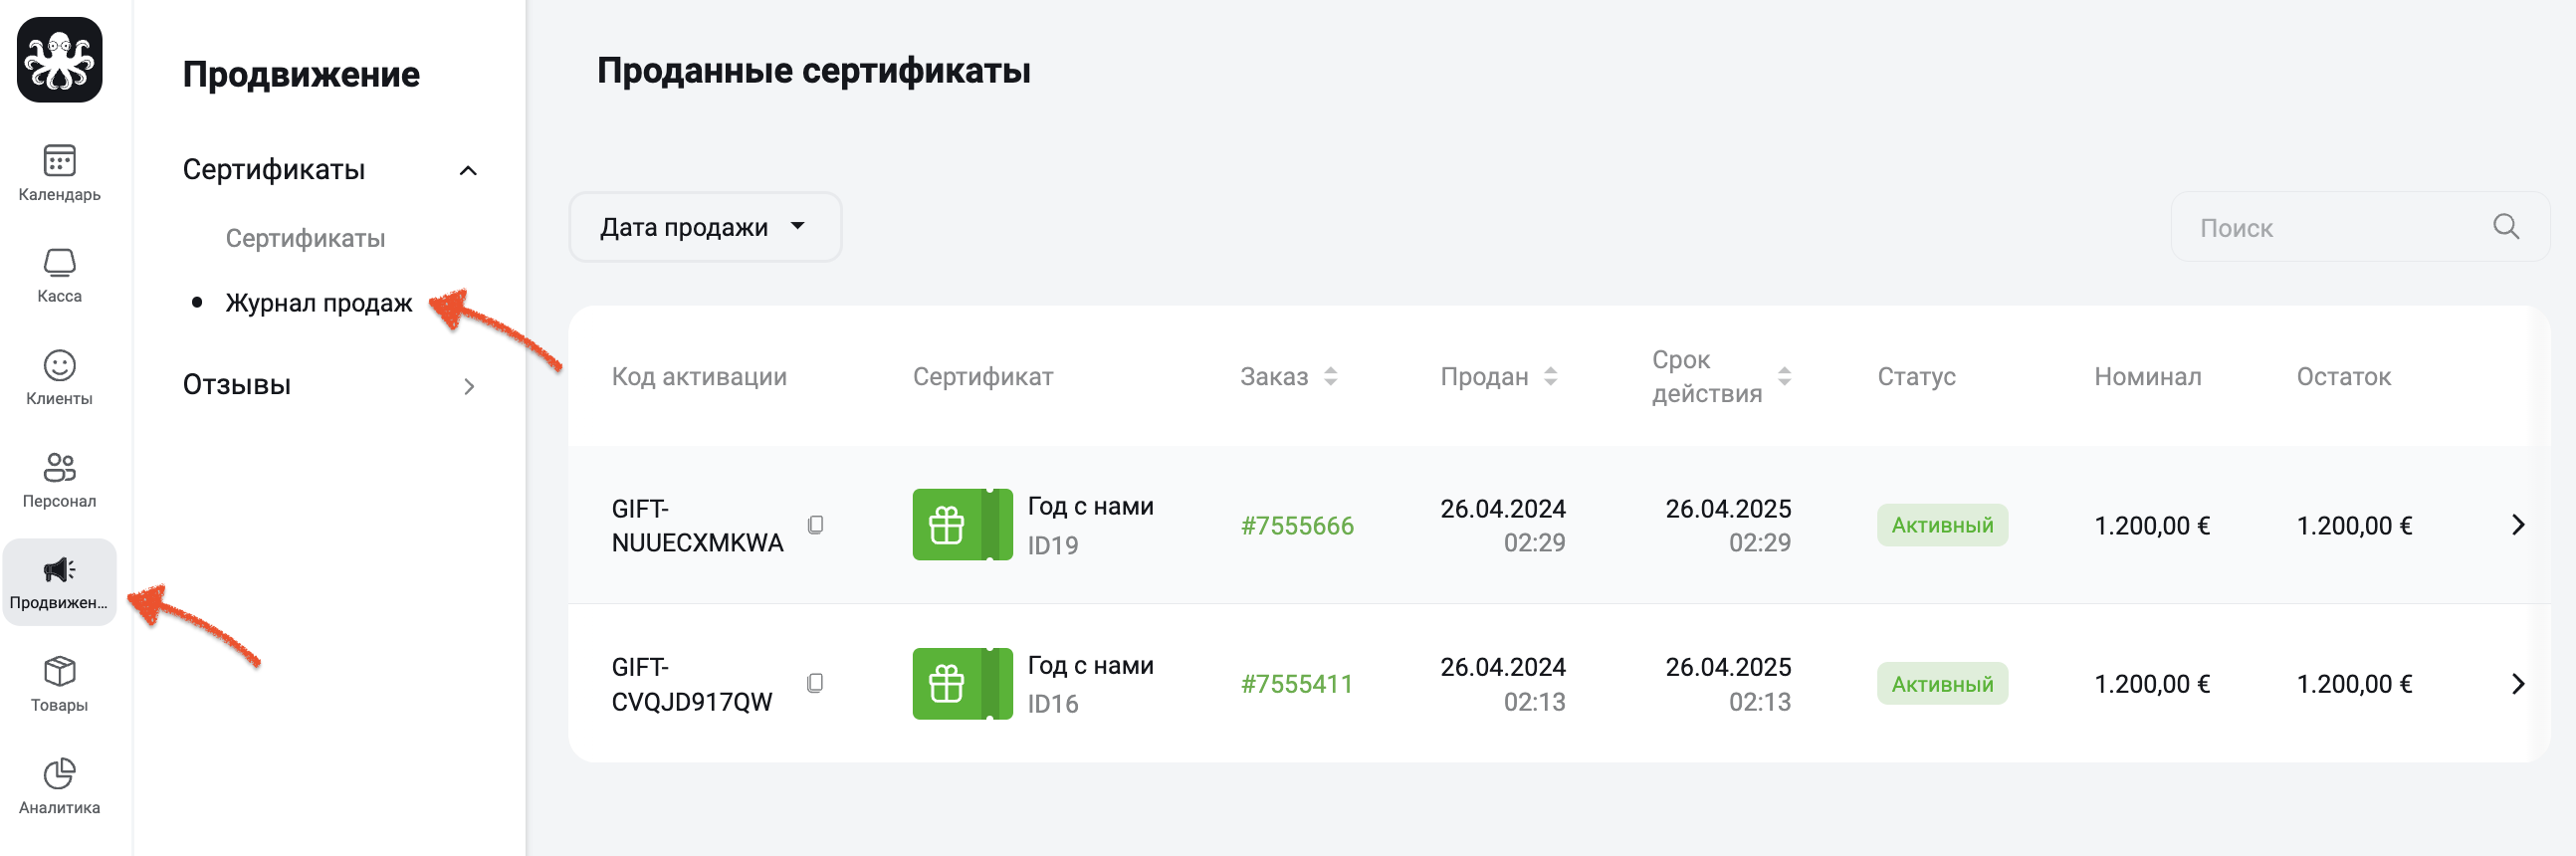Select the Продвижение megaphone icon

pyautogui.click(x=59, y=570)
